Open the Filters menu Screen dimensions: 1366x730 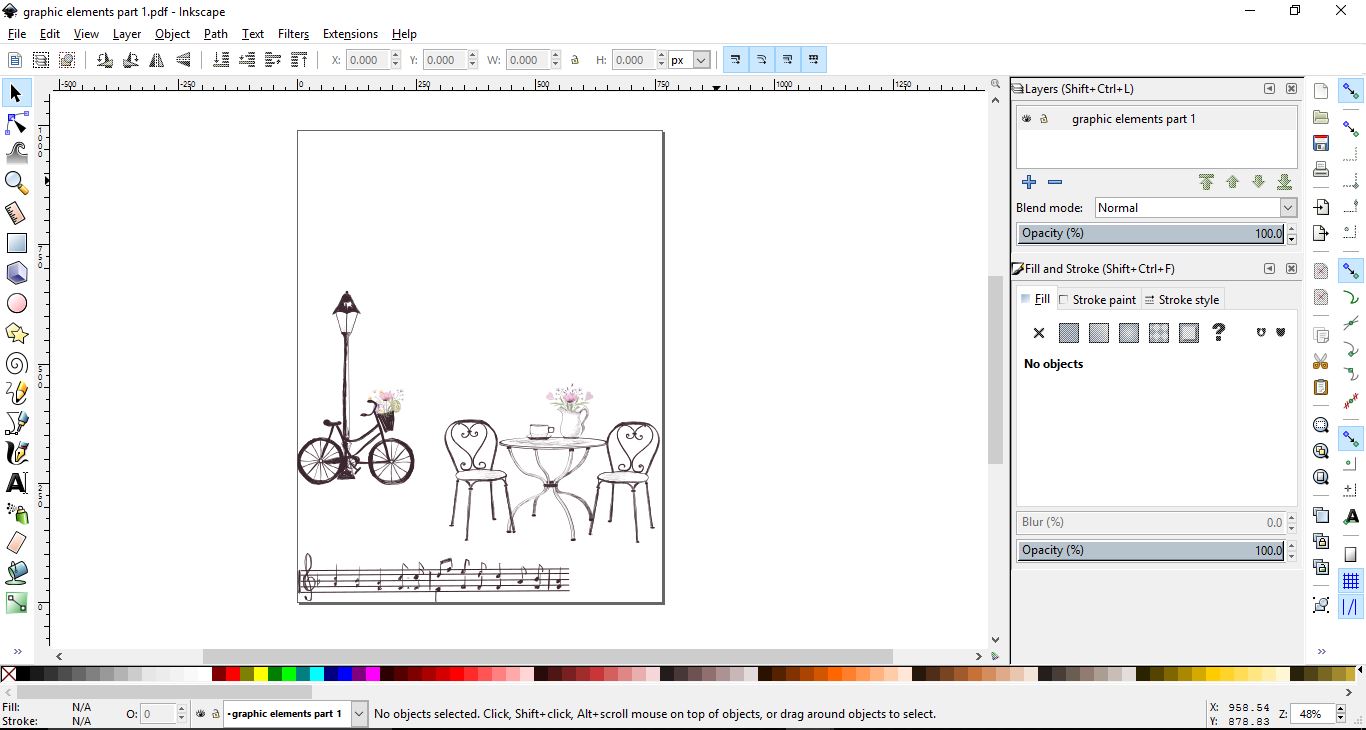(x=293, y=33)
